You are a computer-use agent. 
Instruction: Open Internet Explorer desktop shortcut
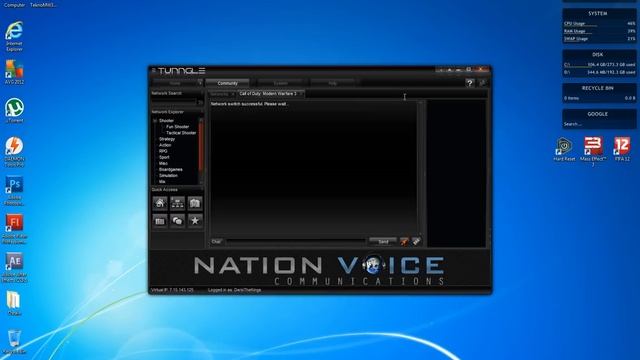pos(14,36)
